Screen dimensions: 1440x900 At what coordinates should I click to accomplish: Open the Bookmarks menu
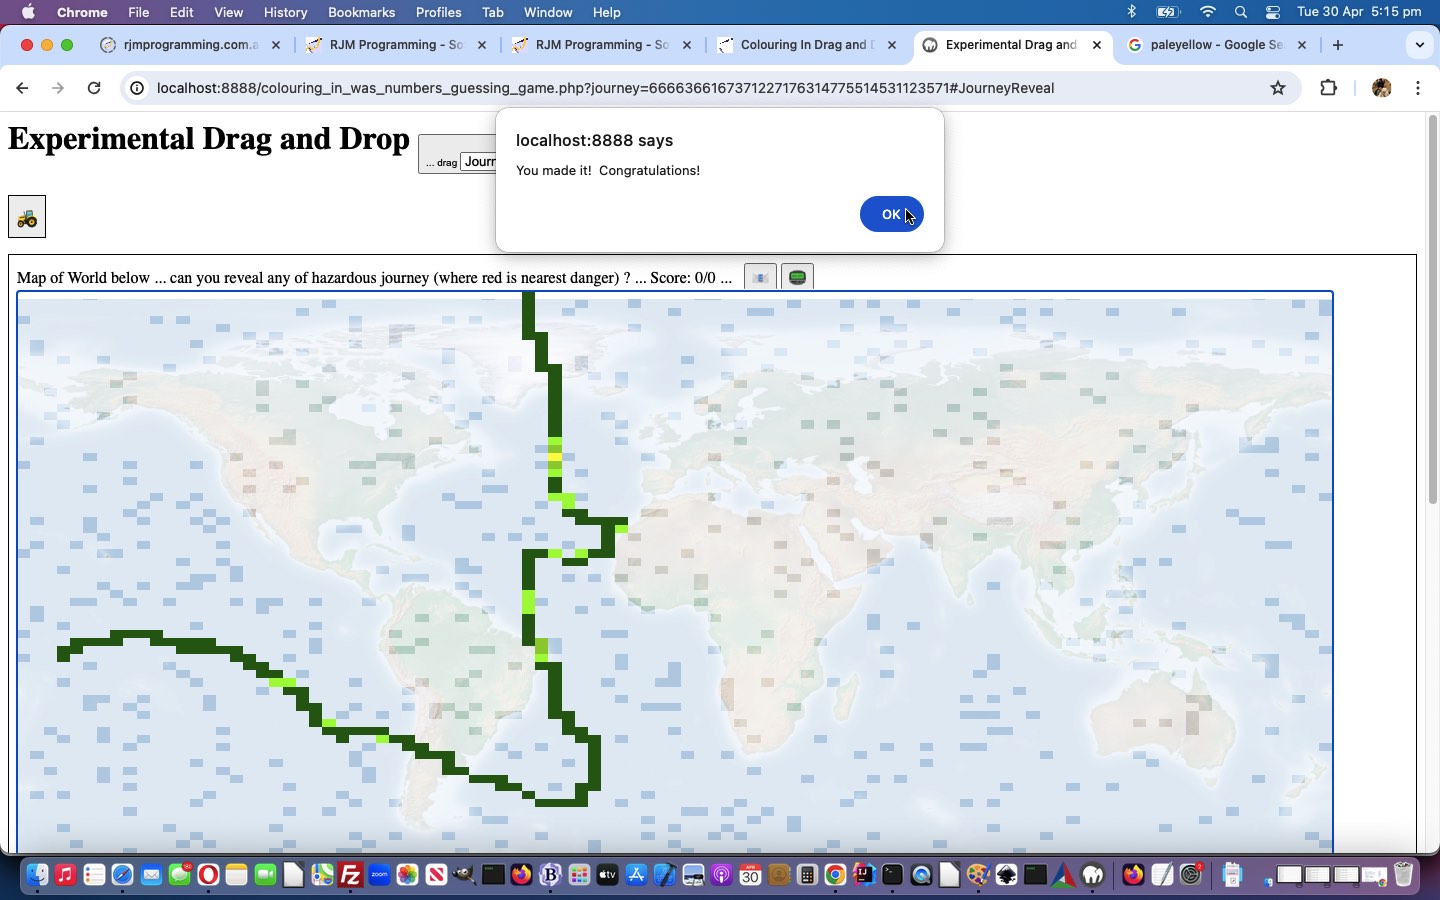[361, 12]
